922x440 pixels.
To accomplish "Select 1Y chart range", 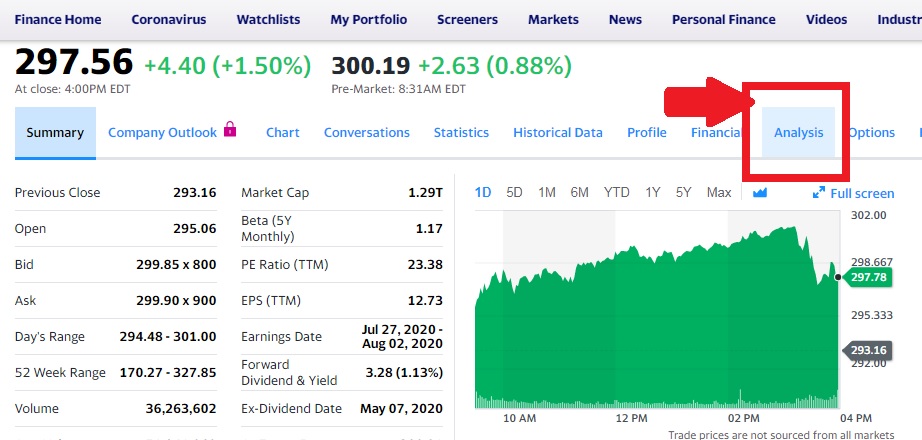I will pos(653,192).
